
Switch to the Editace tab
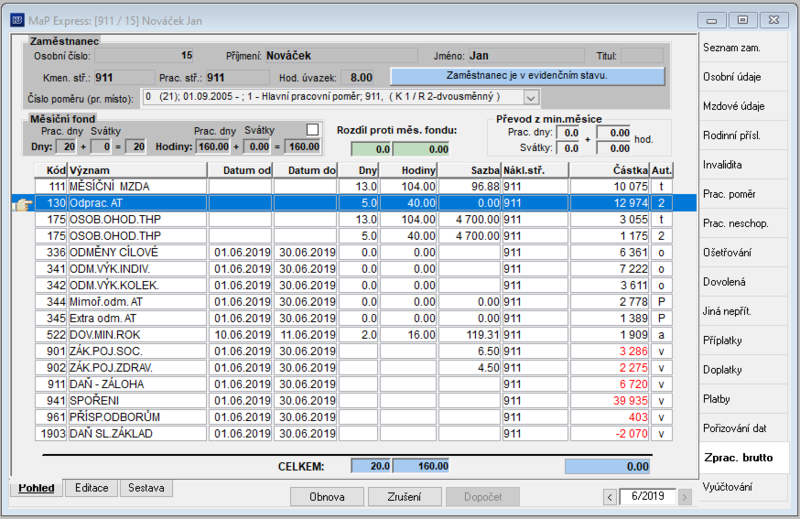[91, 488]
